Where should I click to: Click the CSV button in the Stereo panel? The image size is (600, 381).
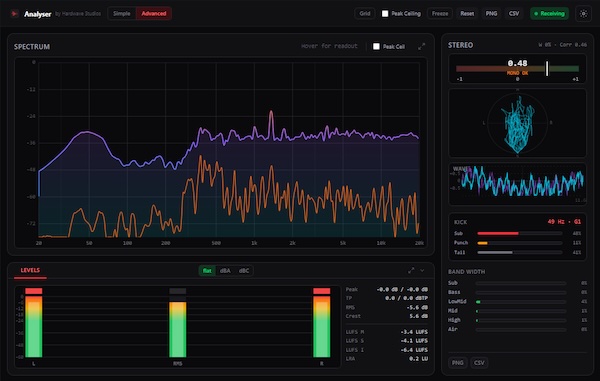[x=479, y=363]
